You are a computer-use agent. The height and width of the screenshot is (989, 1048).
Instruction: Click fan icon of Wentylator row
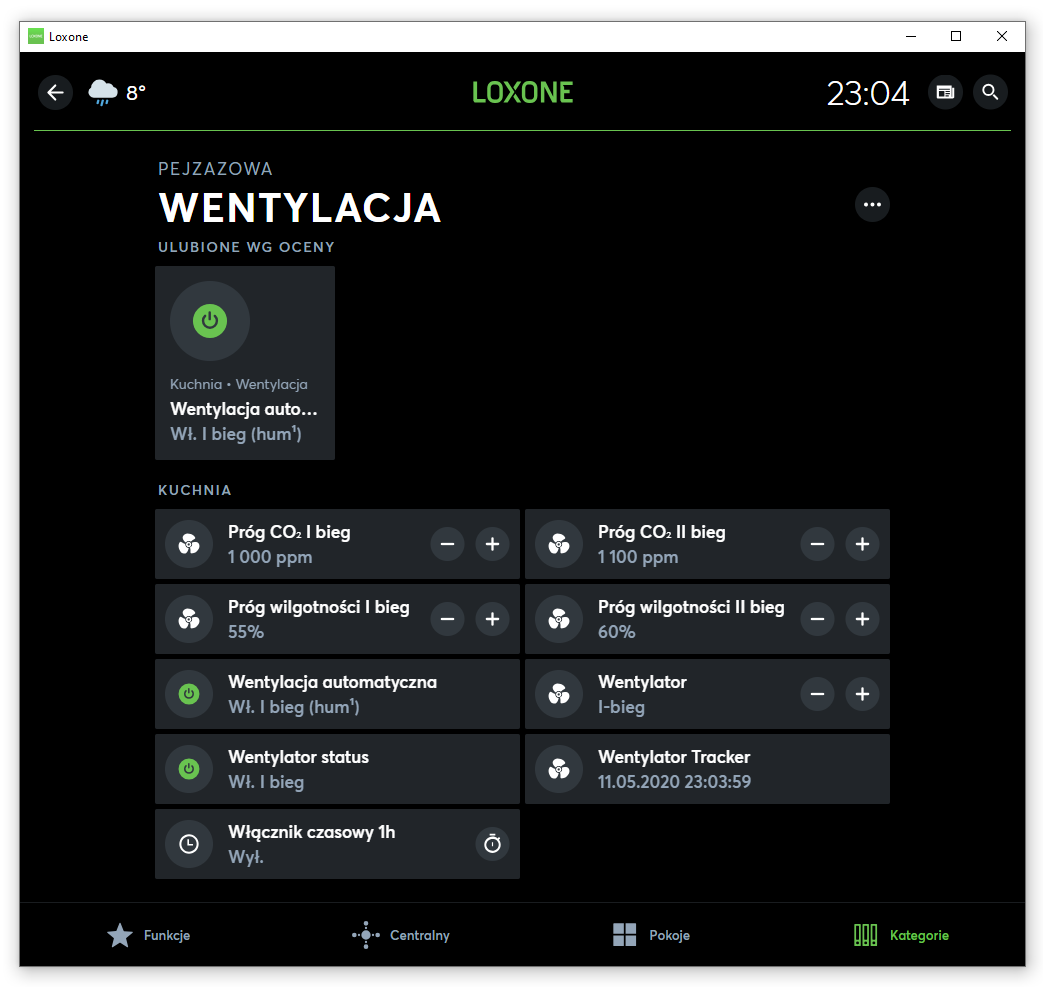pos(559,694)
